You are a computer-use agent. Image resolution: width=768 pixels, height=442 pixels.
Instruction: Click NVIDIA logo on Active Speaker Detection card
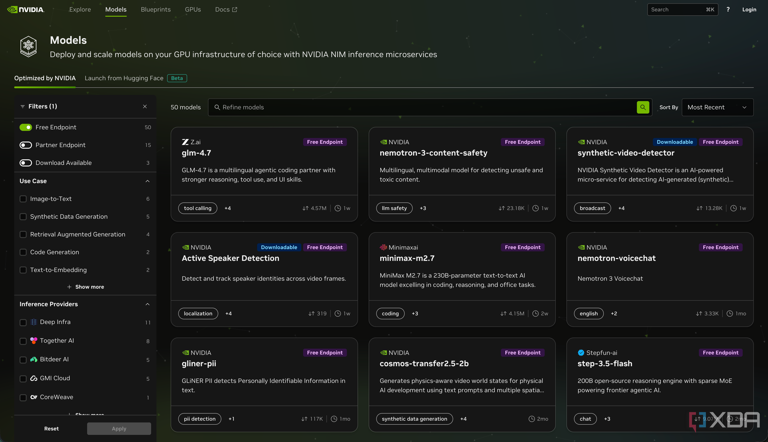[x=185, y=247]
